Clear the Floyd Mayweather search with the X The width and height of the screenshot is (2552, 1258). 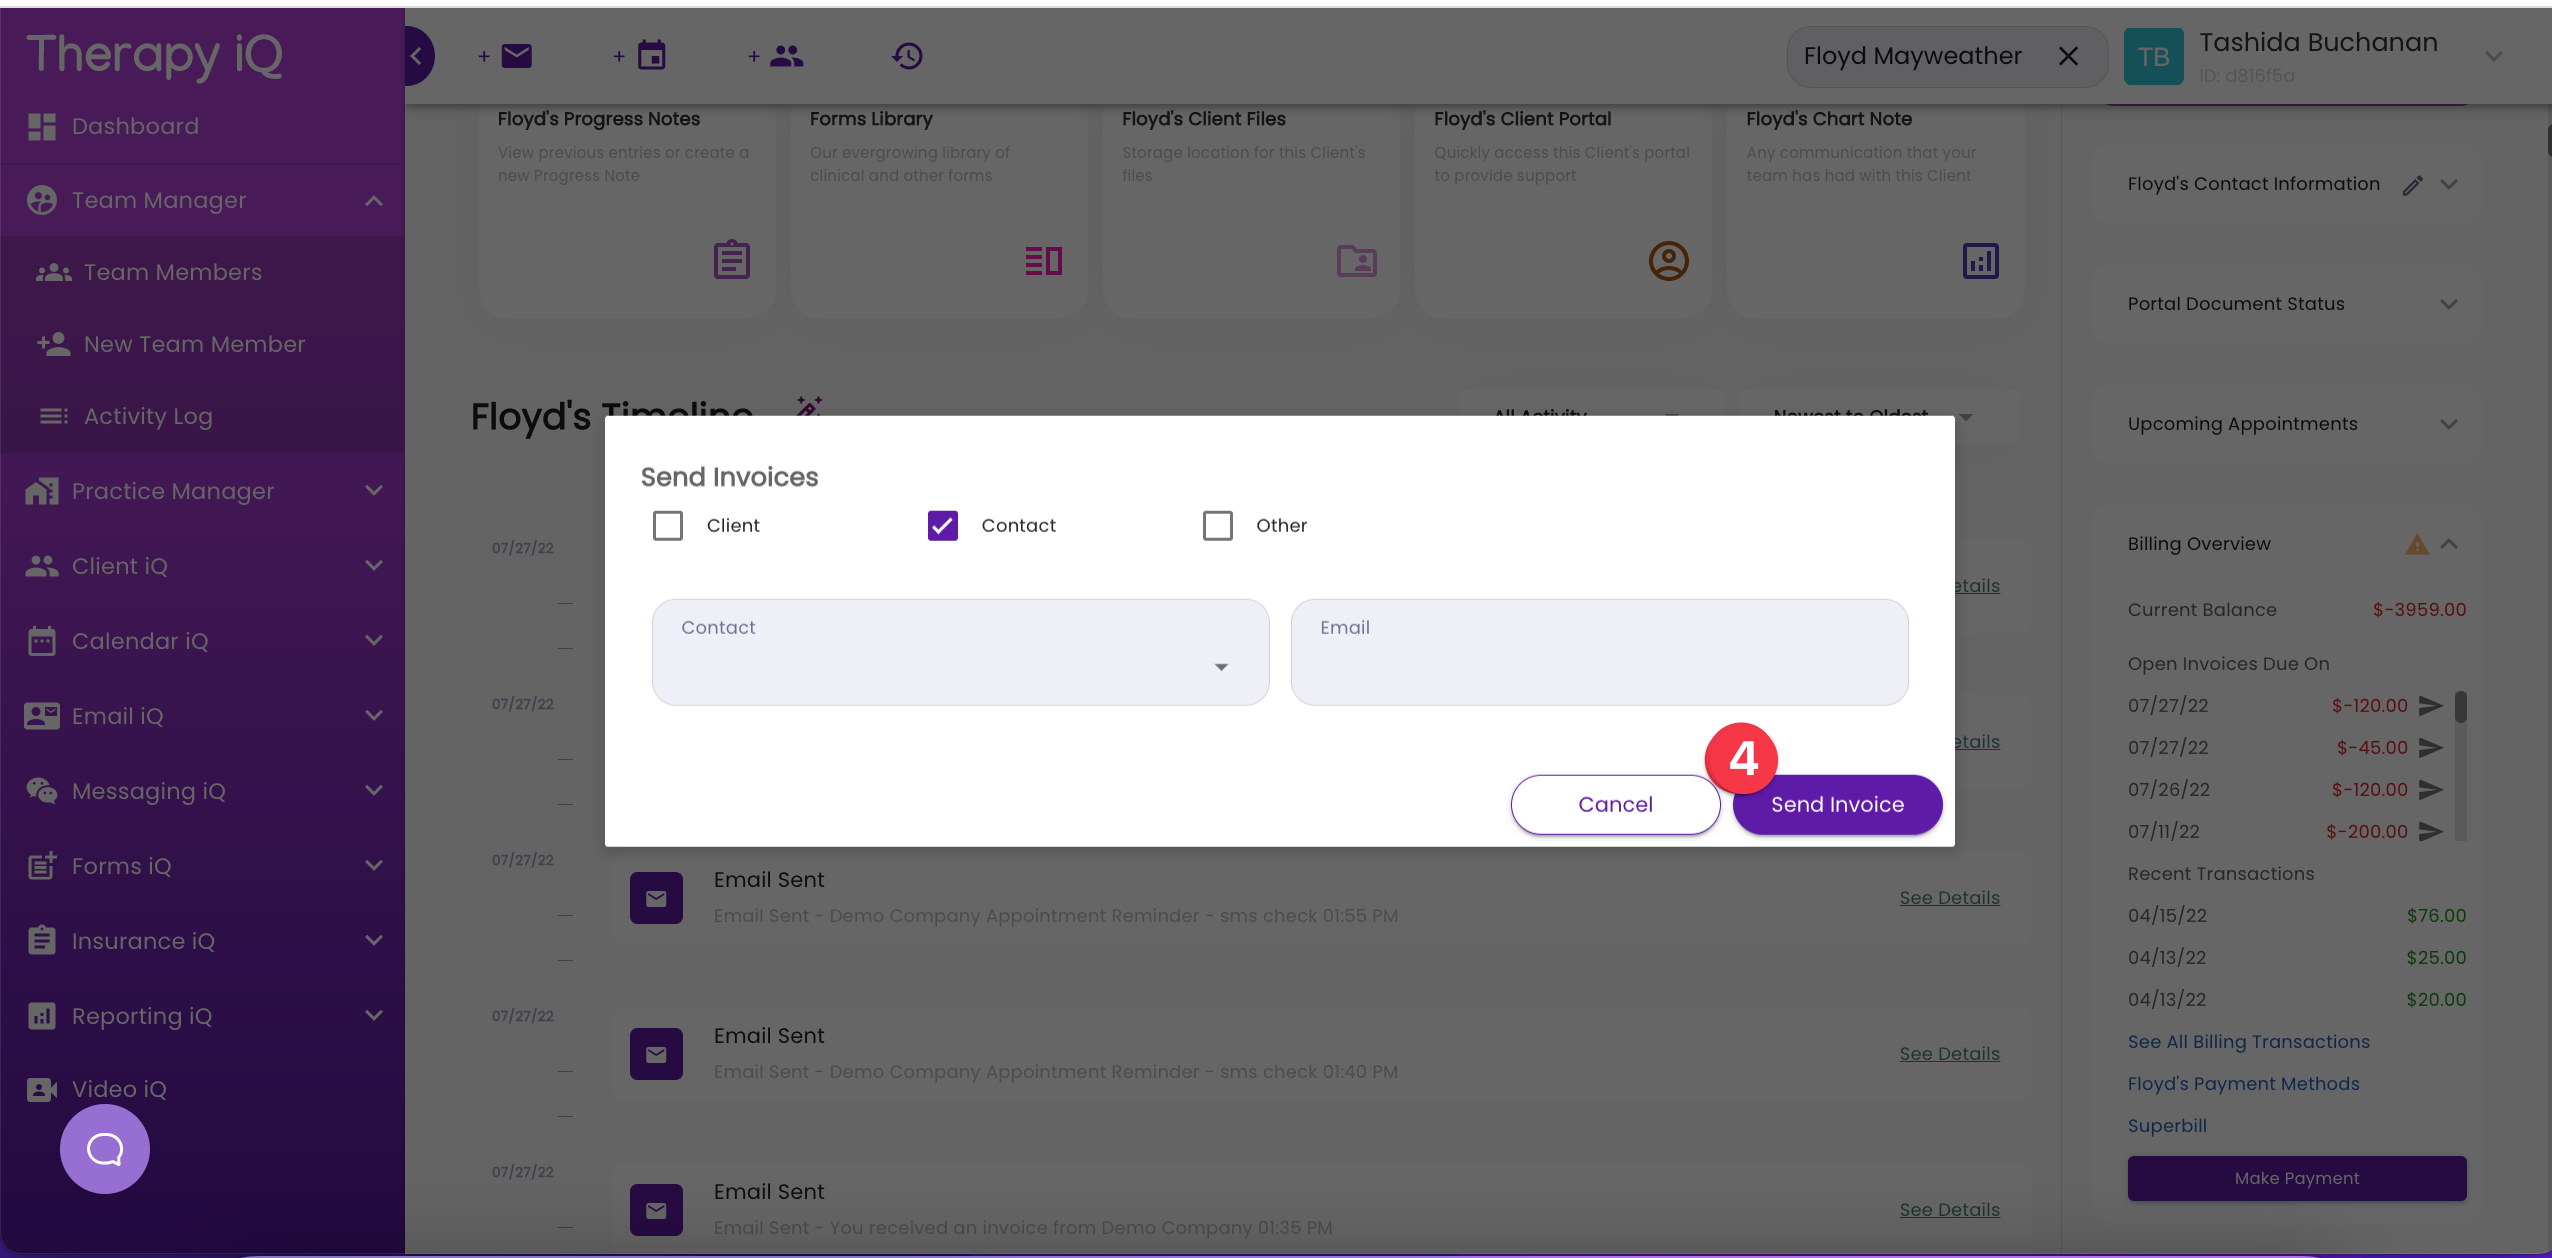click(2066, 56)
